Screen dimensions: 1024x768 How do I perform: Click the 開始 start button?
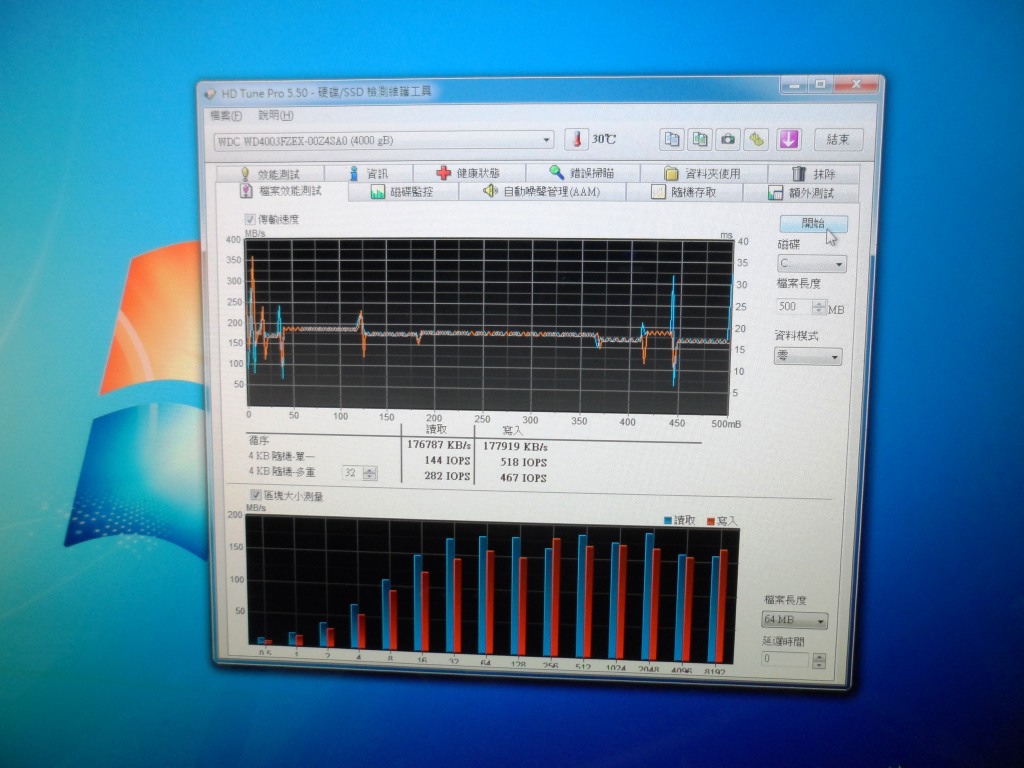tap(813, 223)
